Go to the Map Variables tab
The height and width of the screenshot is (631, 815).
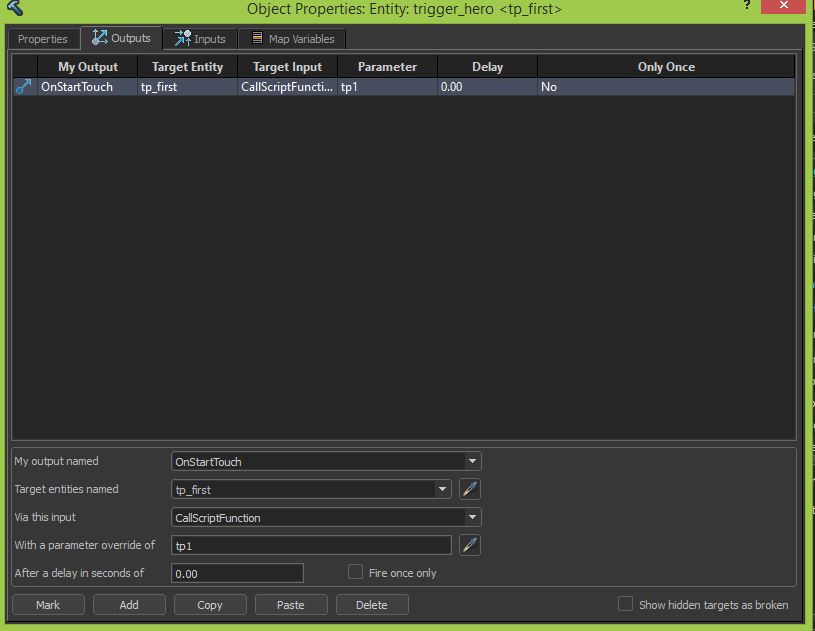point(292,39)
